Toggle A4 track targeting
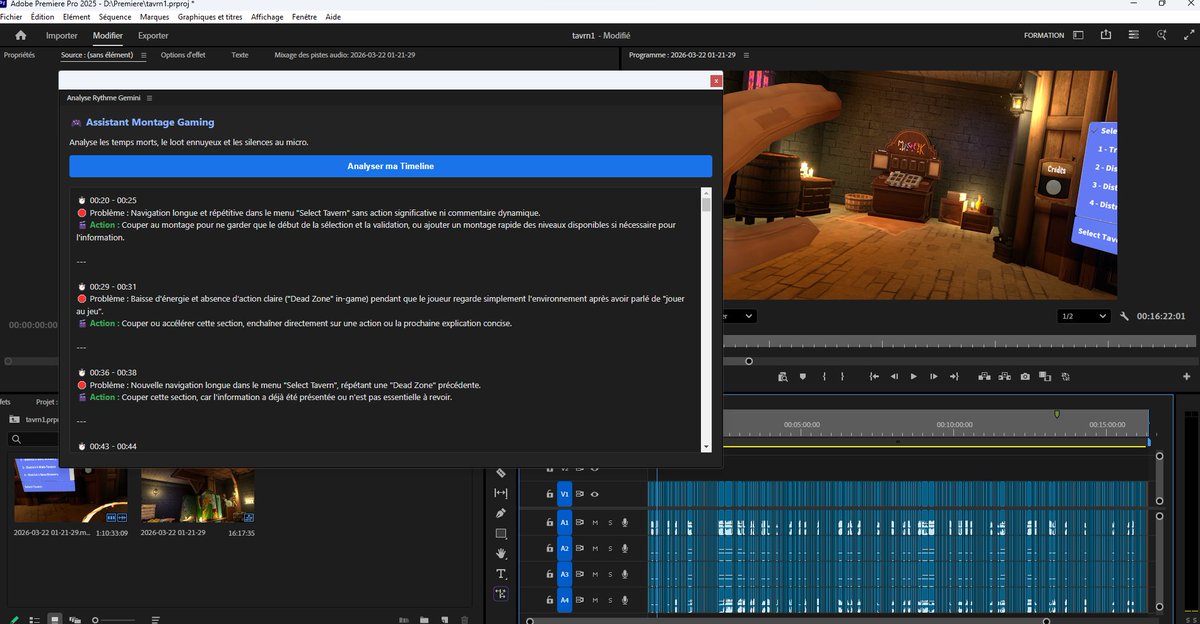This screenshot has width=1200, height=624. pyautogui.click(x=564, y=600)
